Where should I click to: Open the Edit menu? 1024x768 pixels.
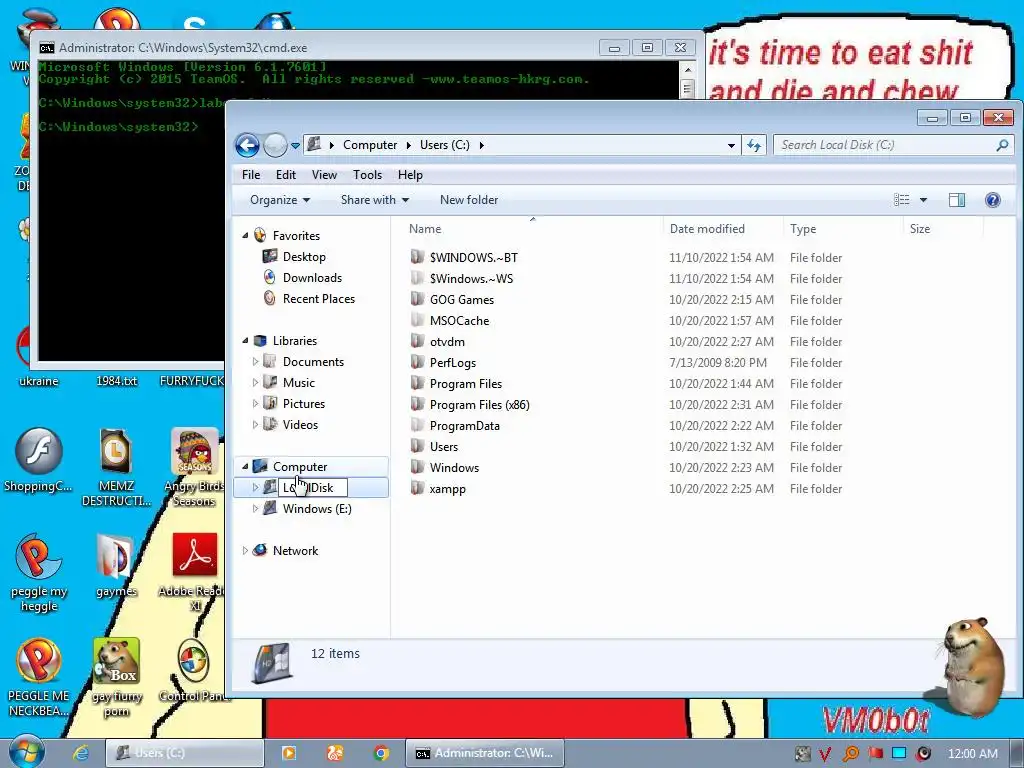285,175
